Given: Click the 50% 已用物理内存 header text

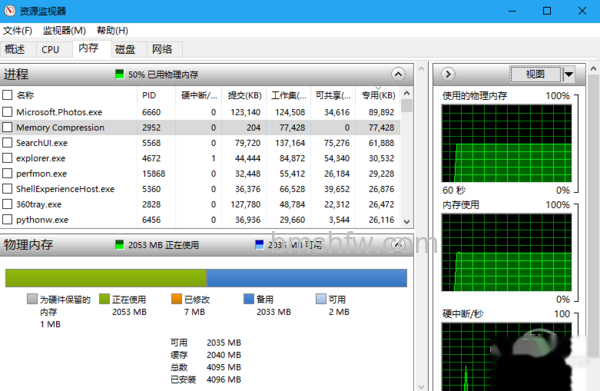Looking at the screenshot, I should click(163, 74).
